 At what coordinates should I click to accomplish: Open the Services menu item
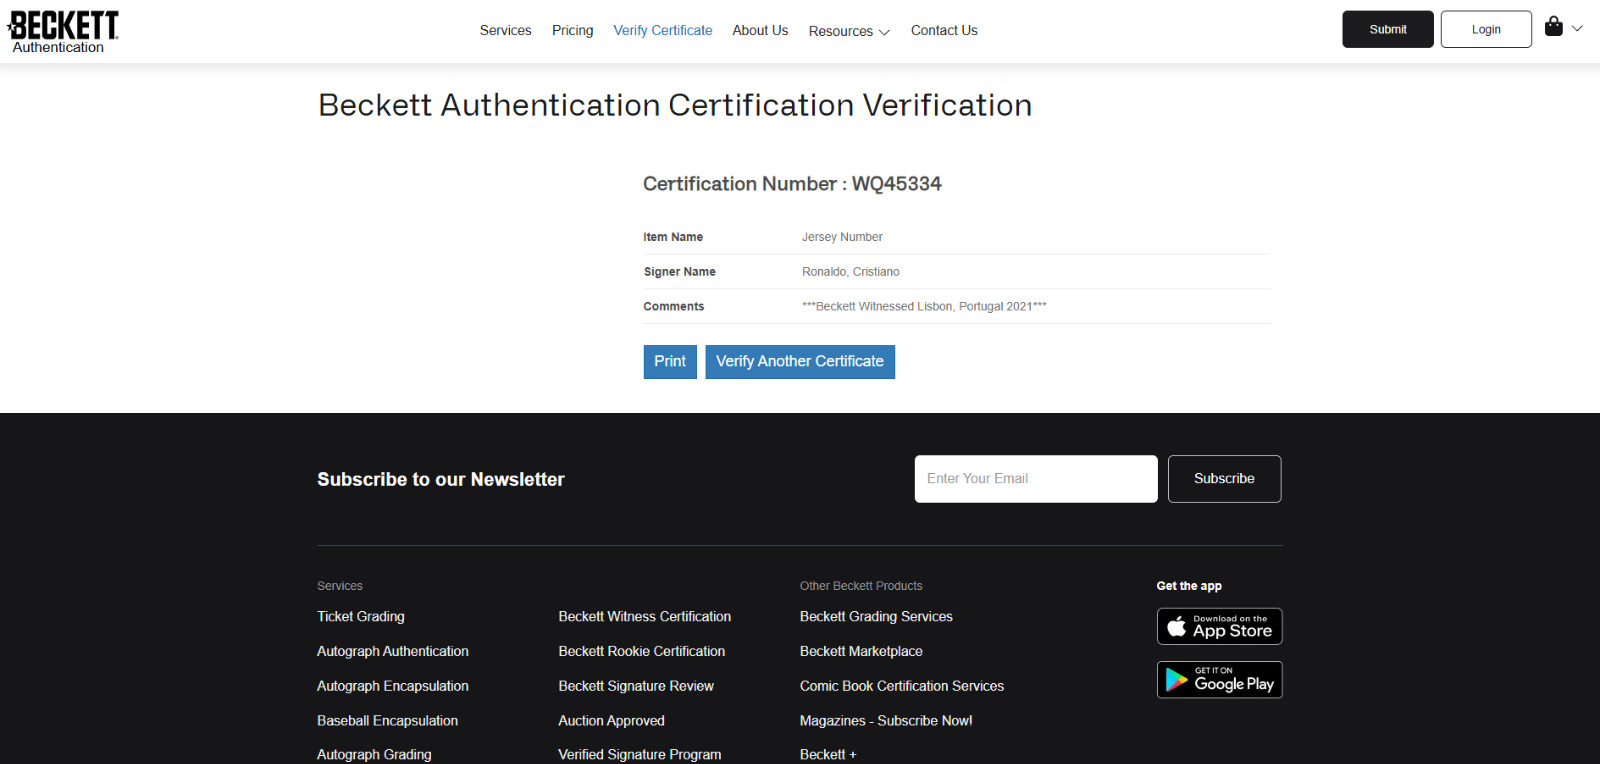click(x=505, y=31)
